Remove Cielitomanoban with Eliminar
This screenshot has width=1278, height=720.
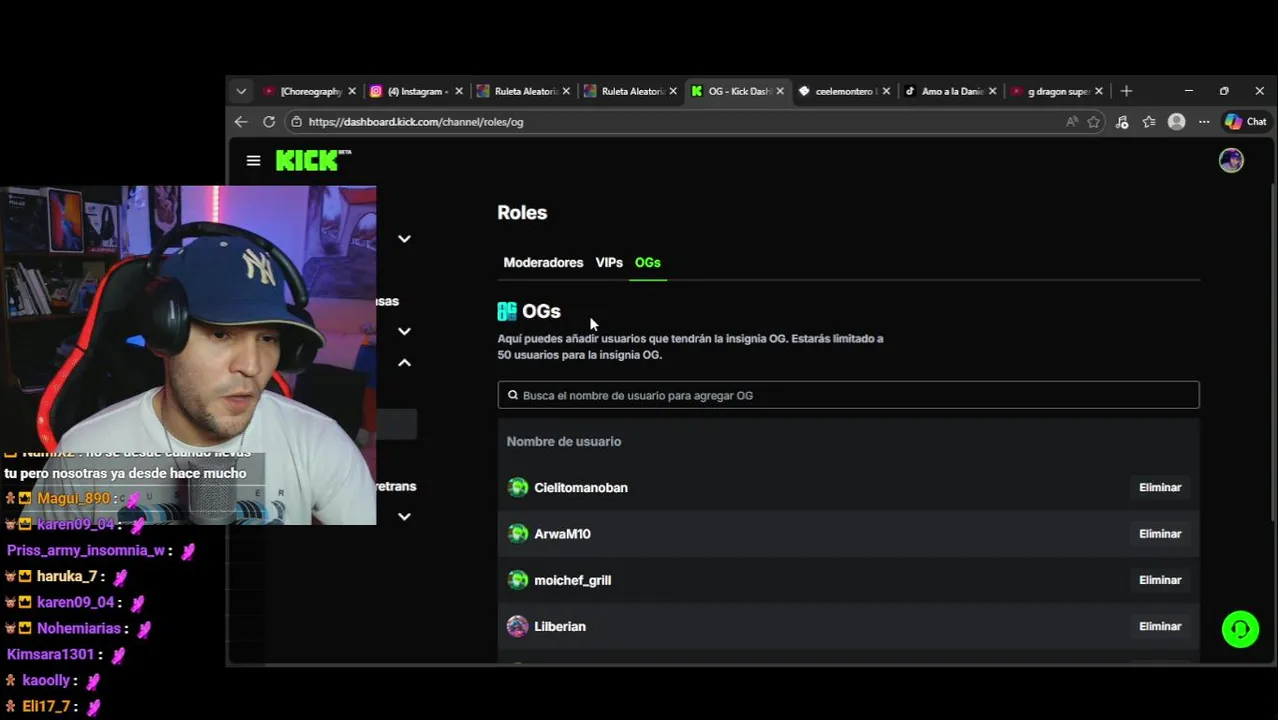[1160, 487]
